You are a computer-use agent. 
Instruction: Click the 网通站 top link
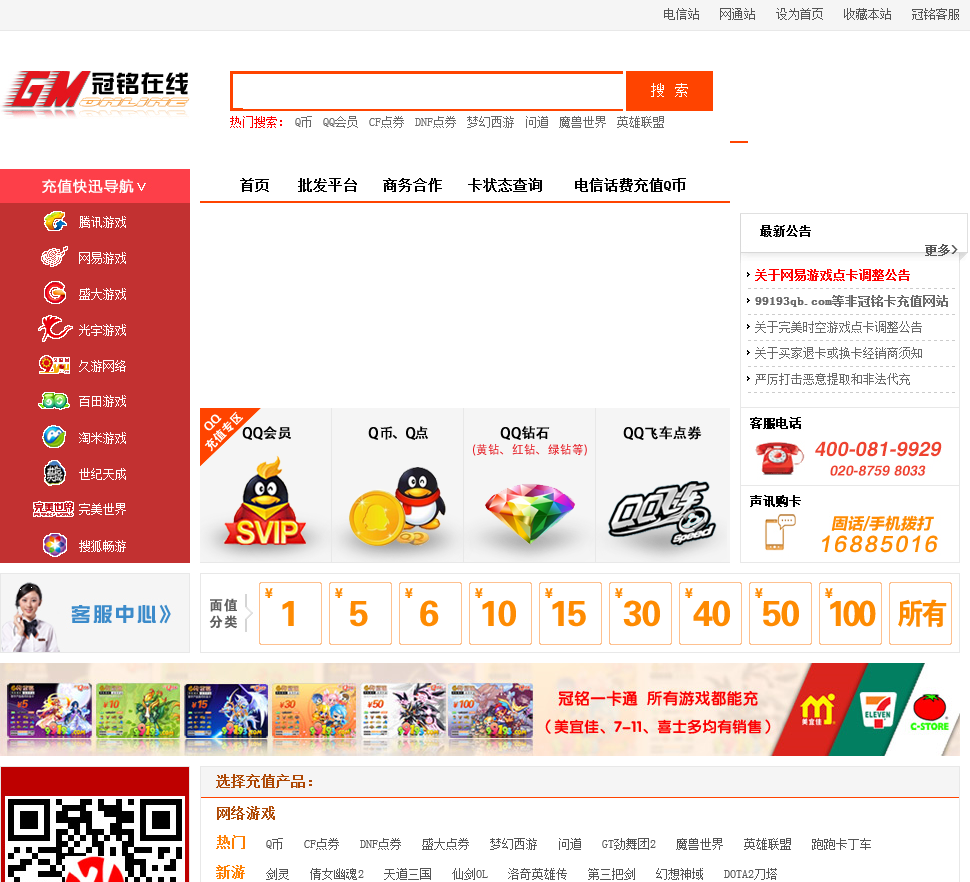737,14
